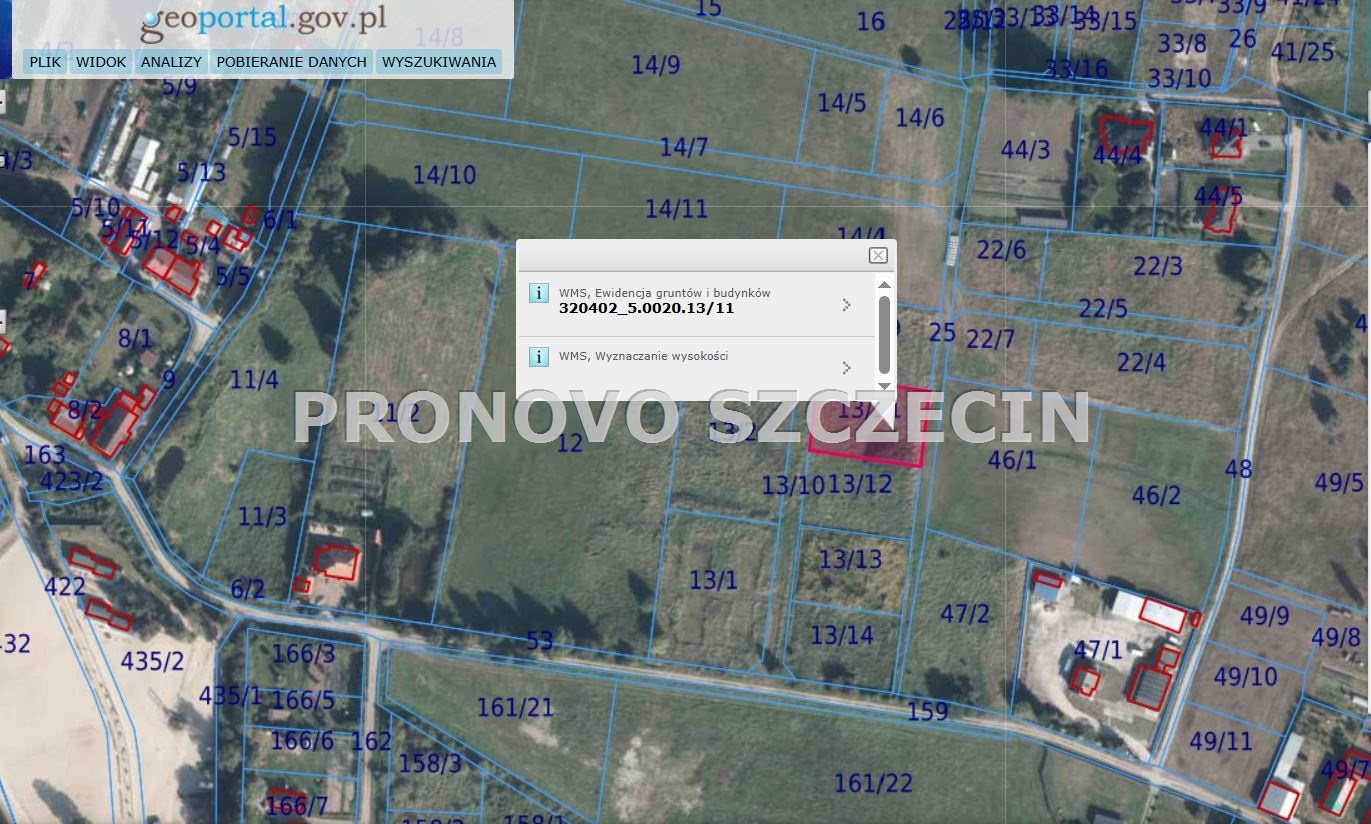Image resolution: width=1371 pixels, height=824 pixels.
Task: Click parcel label 8/1 on map
Action: point(136,339)
